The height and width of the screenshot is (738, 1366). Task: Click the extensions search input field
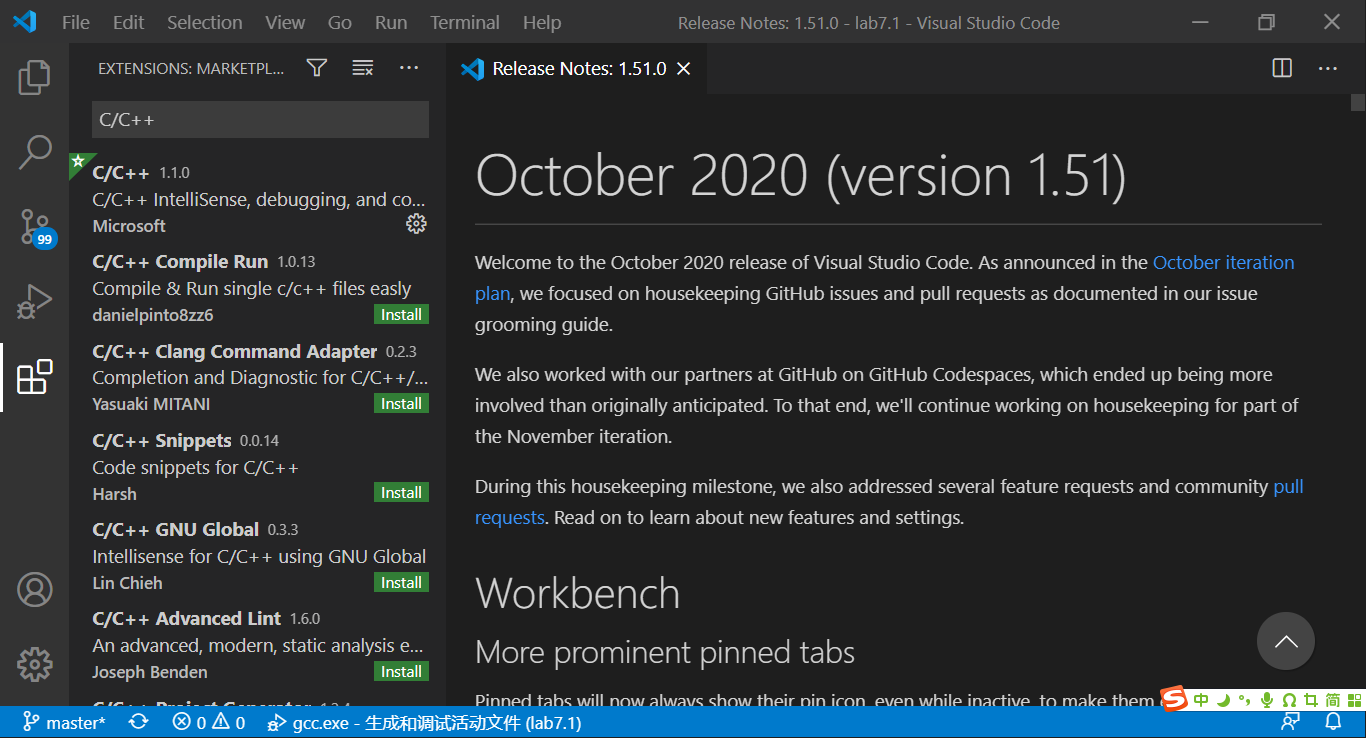(x=260, y=120)
